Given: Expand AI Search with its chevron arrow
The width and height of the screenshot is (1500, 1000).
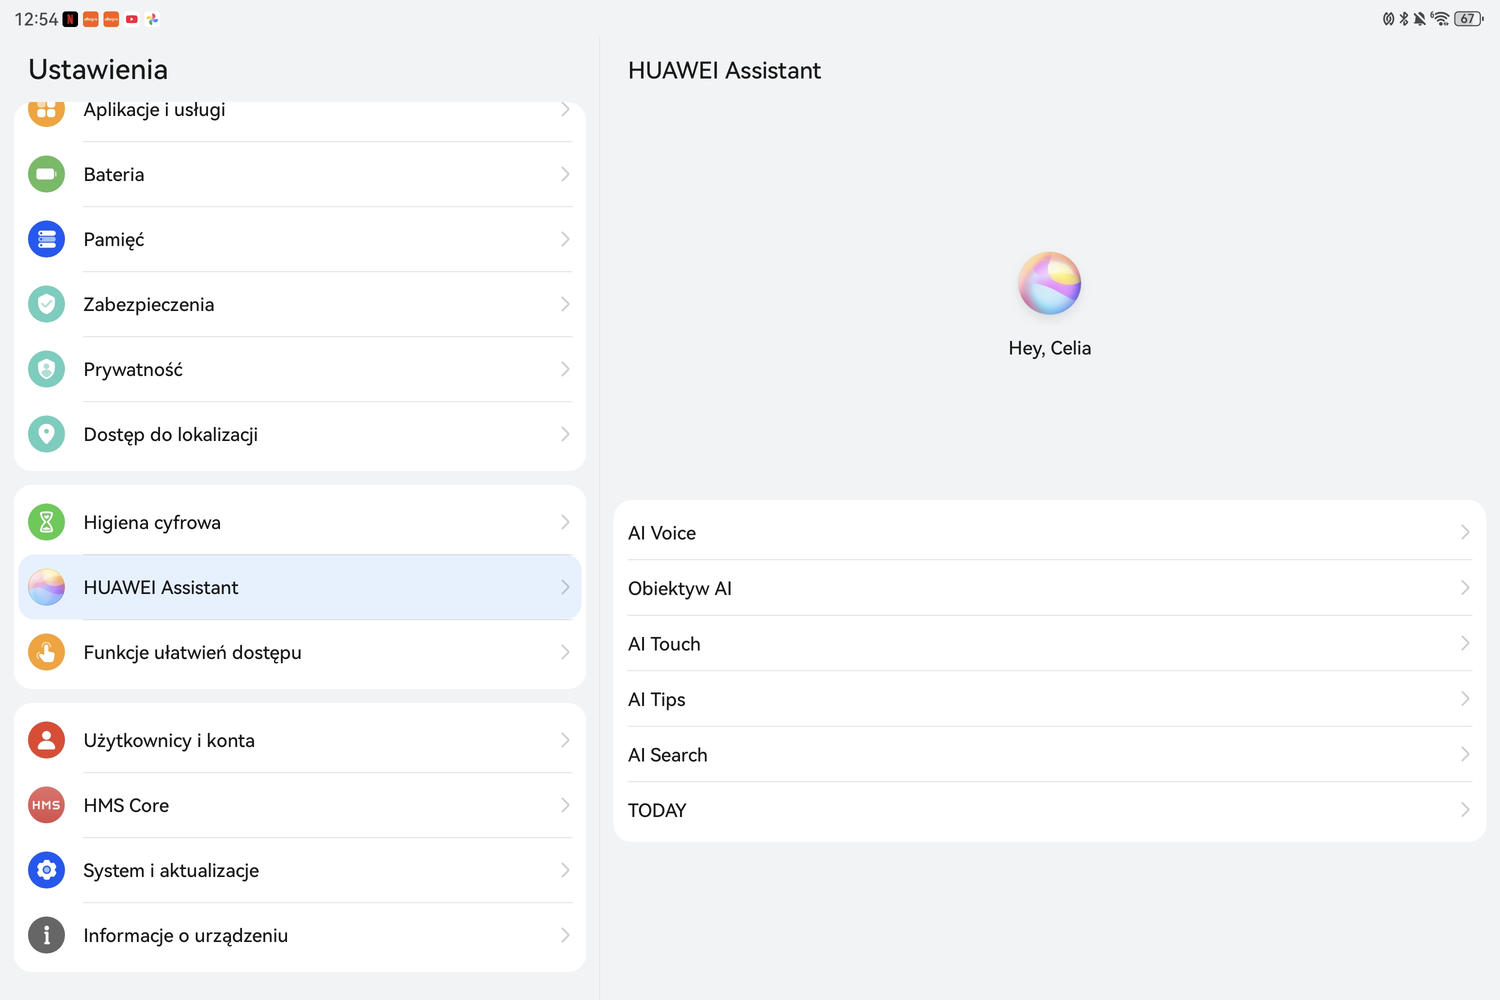Looking at the screenshot, I should (x=1465, y=754).
